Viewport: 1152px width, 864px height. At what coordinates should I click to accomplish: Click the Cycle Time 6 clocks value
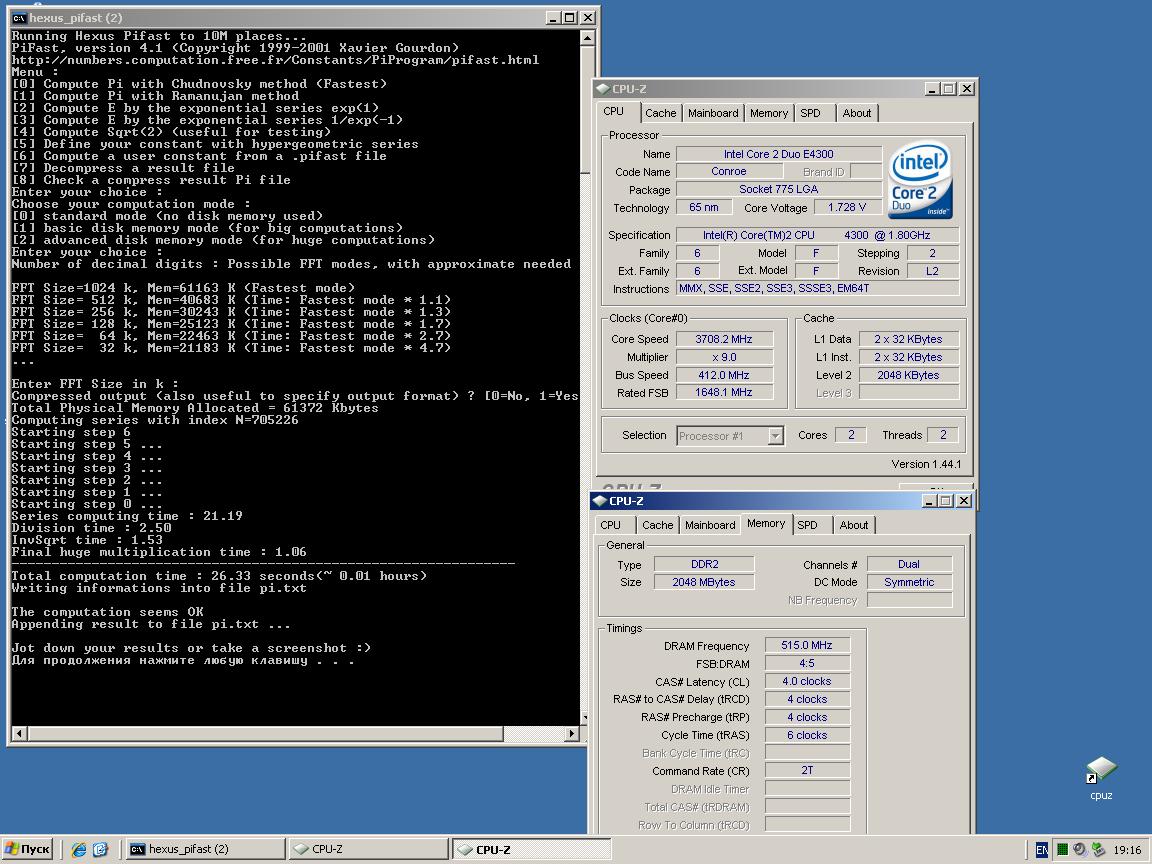click(807, 735)
